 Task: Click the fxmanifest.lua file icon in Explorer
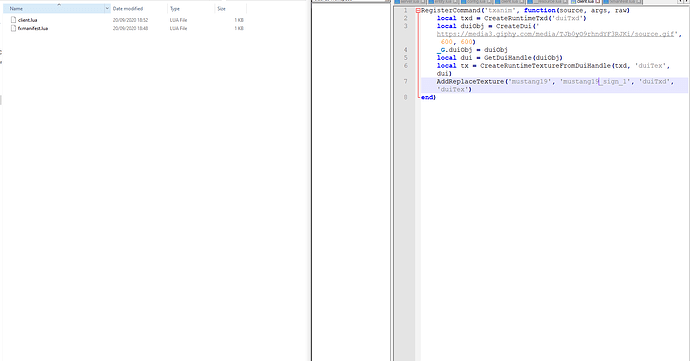[13, 28]
